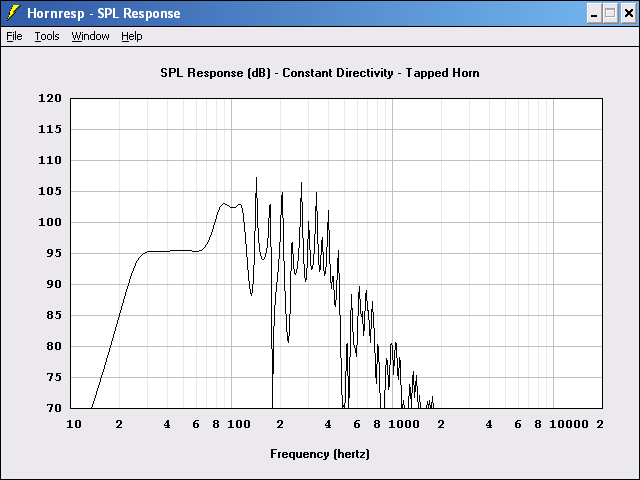
Task: Open the Help menu
Action: tap(132, 36)
